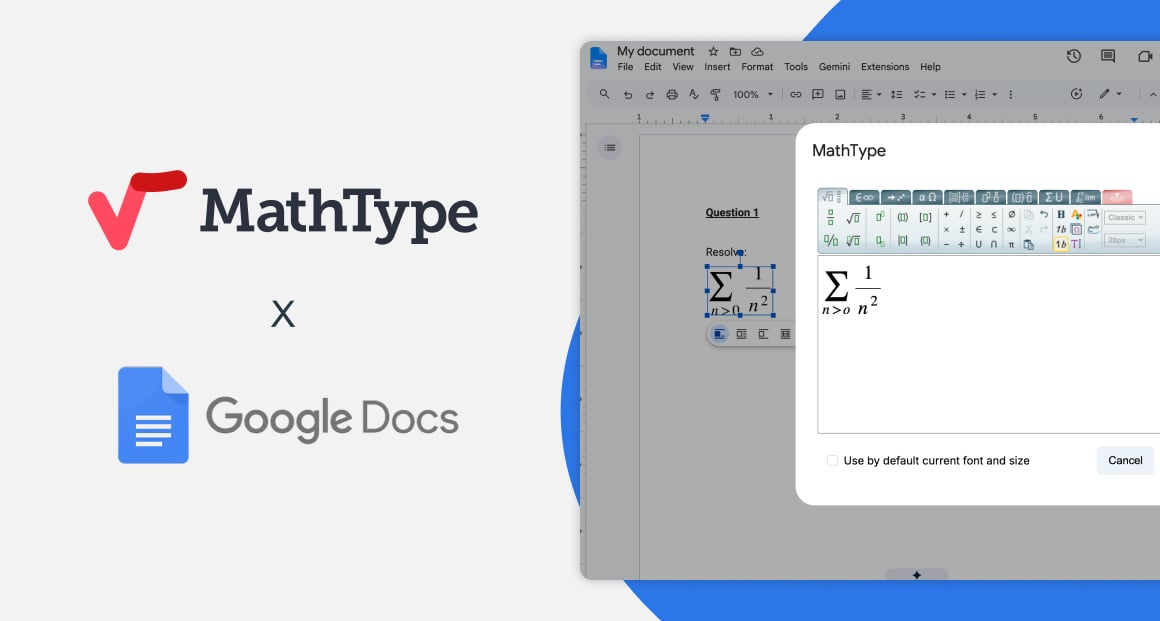Insert a square root template
Viewport: 1160px width, 621px height.
point(854,218)
